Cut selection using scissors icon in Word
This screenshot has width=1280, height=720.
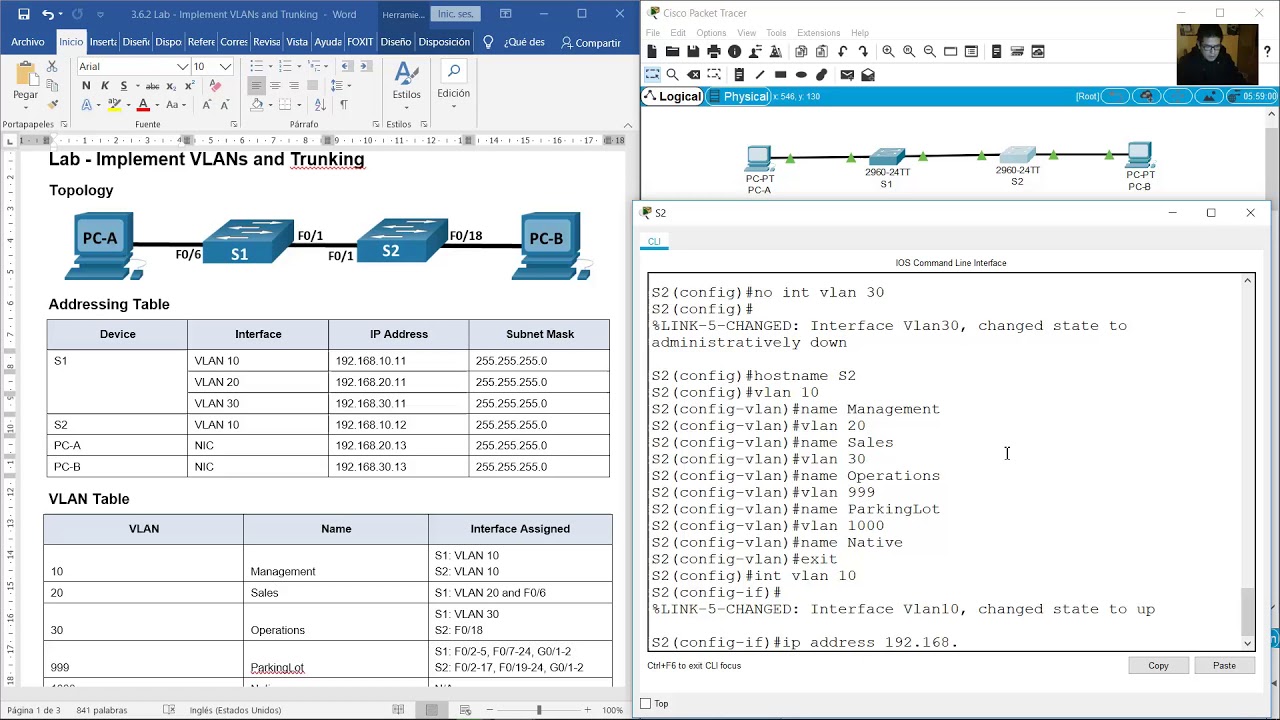coord(53,68)
